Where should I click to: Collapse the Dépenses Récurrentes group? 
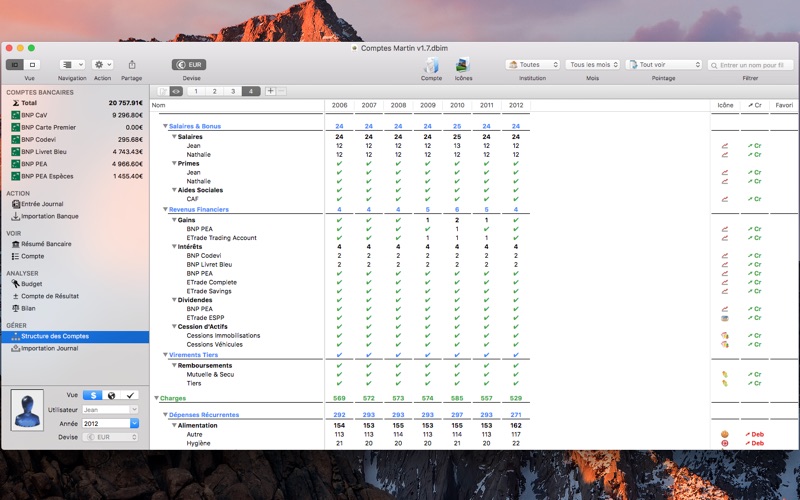tap(165, 415)
